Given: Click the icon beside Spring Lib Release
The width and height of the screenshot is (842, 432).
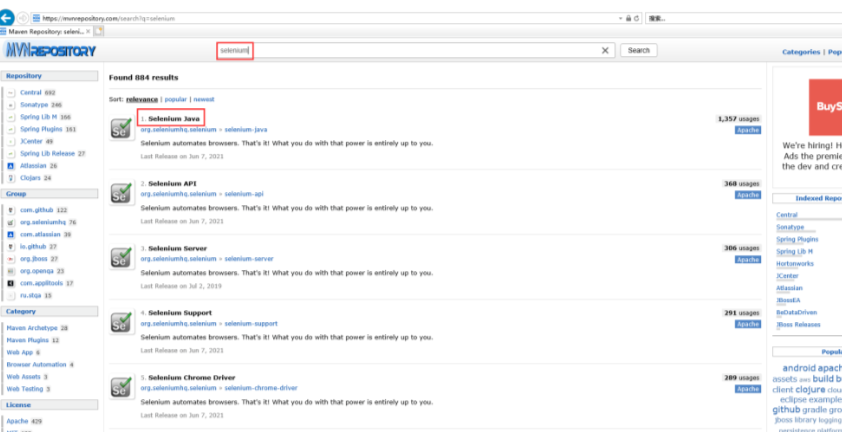Looking at the screenshot, I should [11, 154].
